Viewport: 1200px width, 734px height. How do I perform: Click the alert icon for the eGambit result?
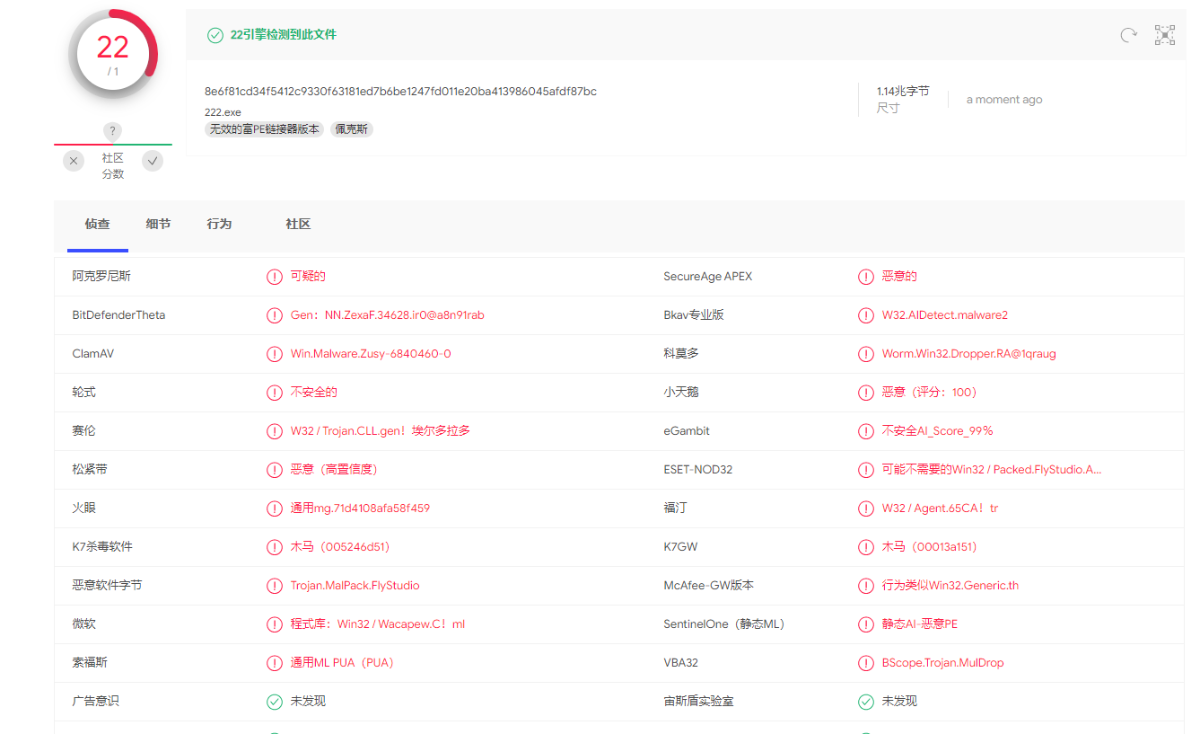point(866,431)
